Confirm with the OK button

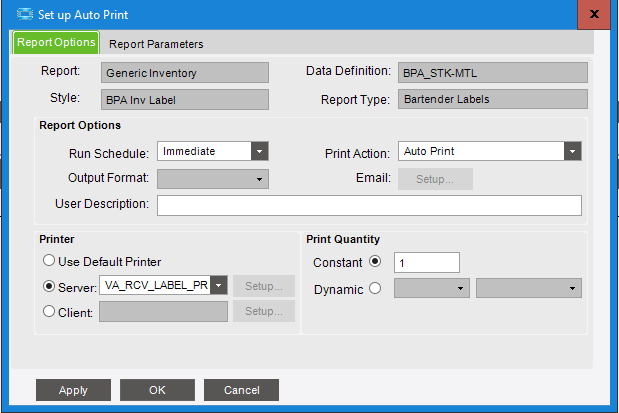click(157, 390)
